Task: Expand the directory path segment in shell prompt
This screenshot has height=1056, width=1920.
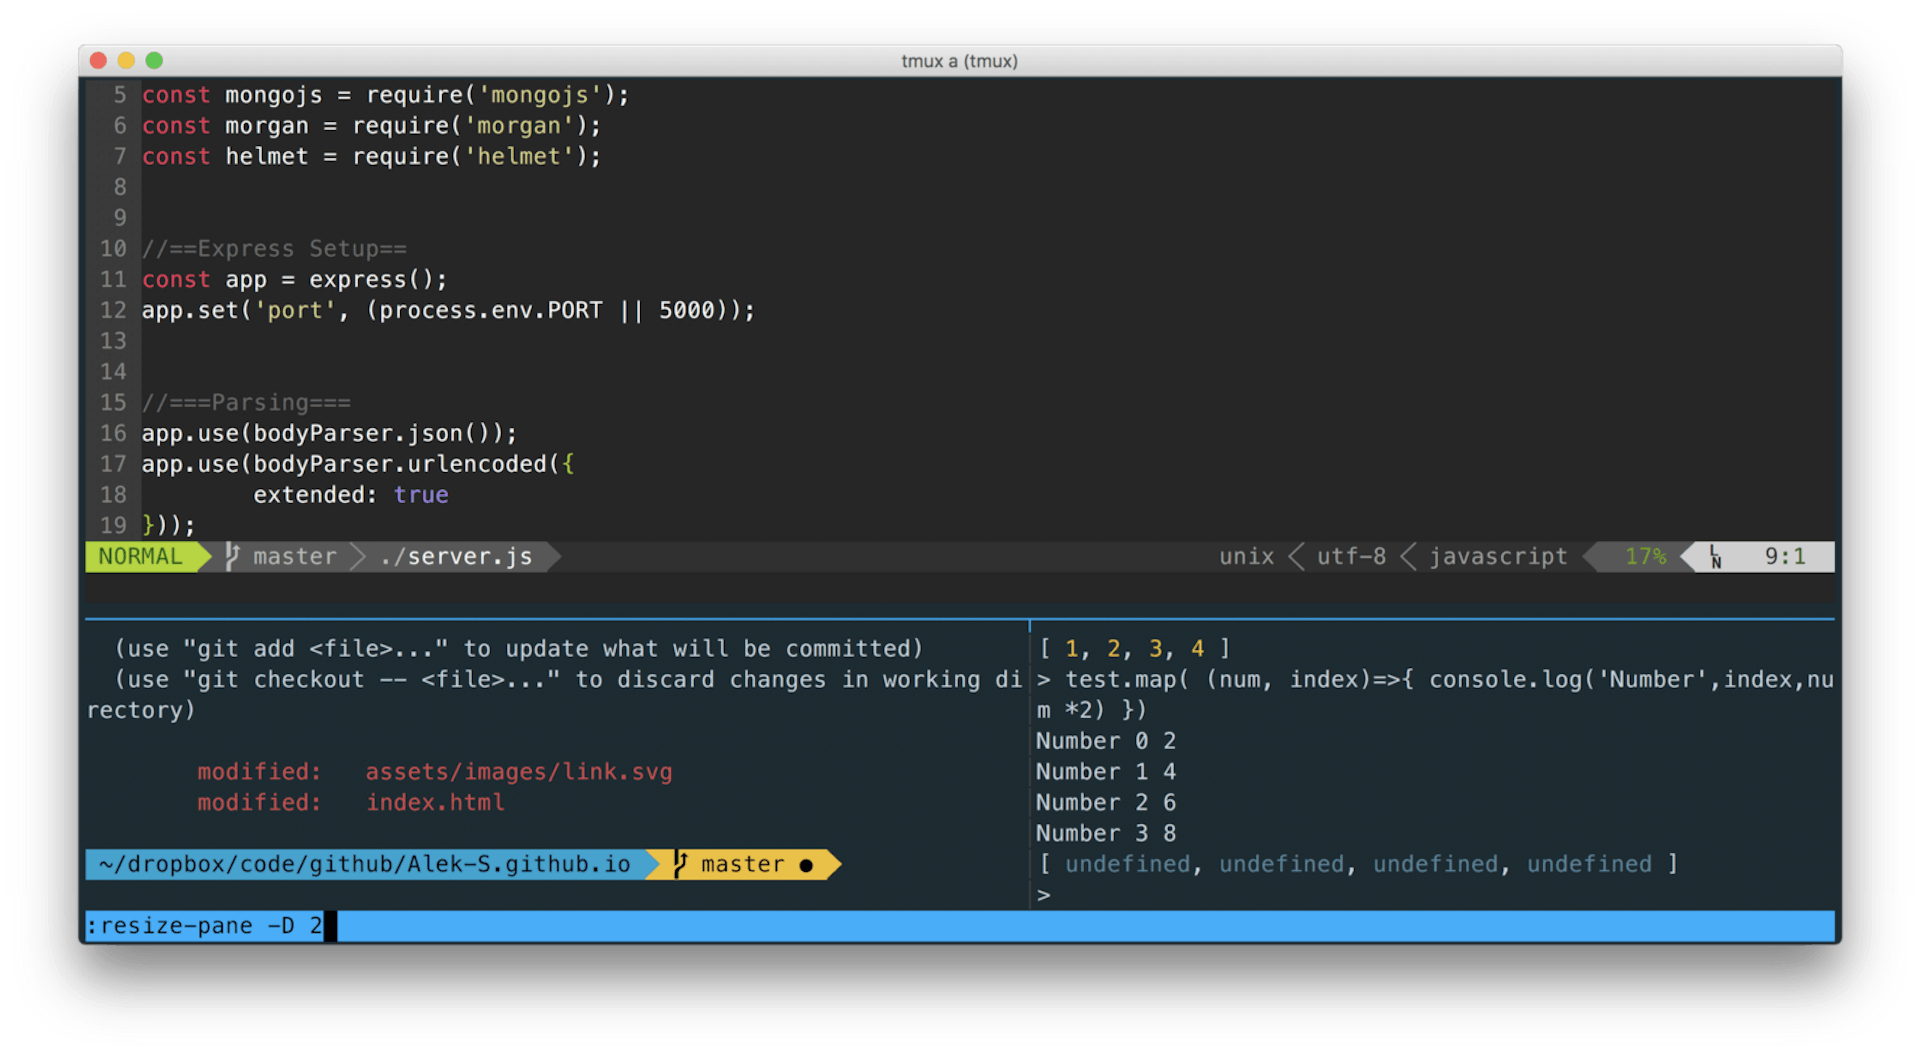Action: [362, 864]
